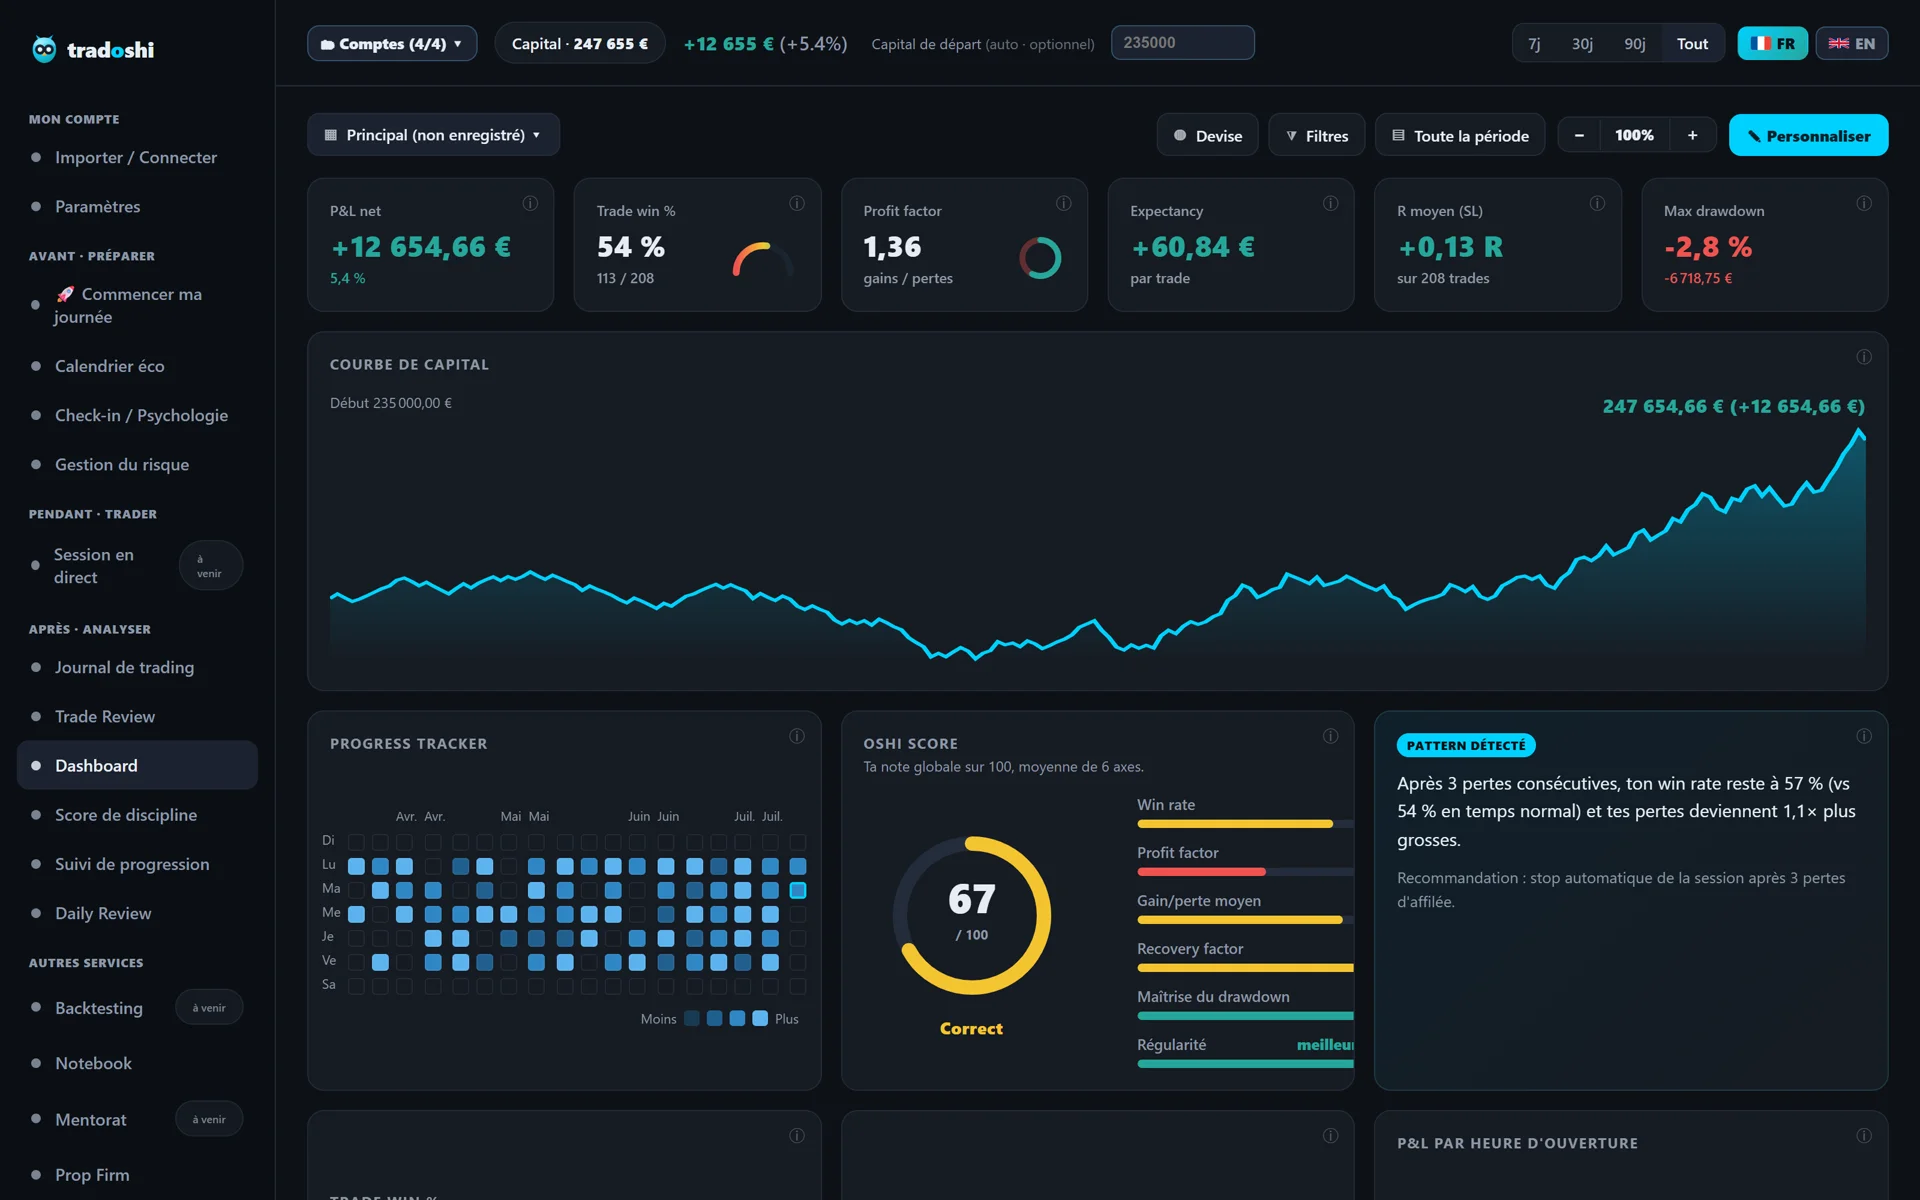The image size is (1920, 1200).
Task: Open Calendrier éco page
Action: click(137, 366)
